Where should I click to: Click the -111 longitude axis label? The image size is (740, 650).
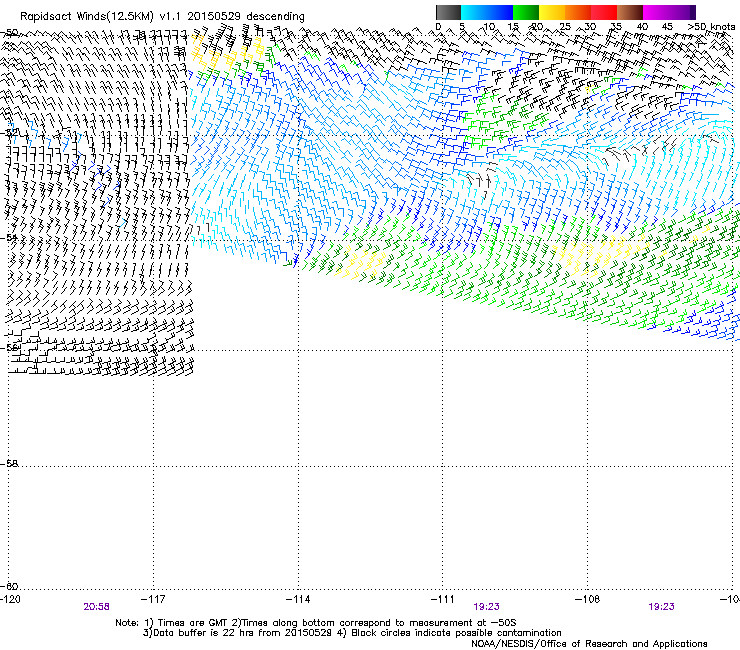click(442, 599)
